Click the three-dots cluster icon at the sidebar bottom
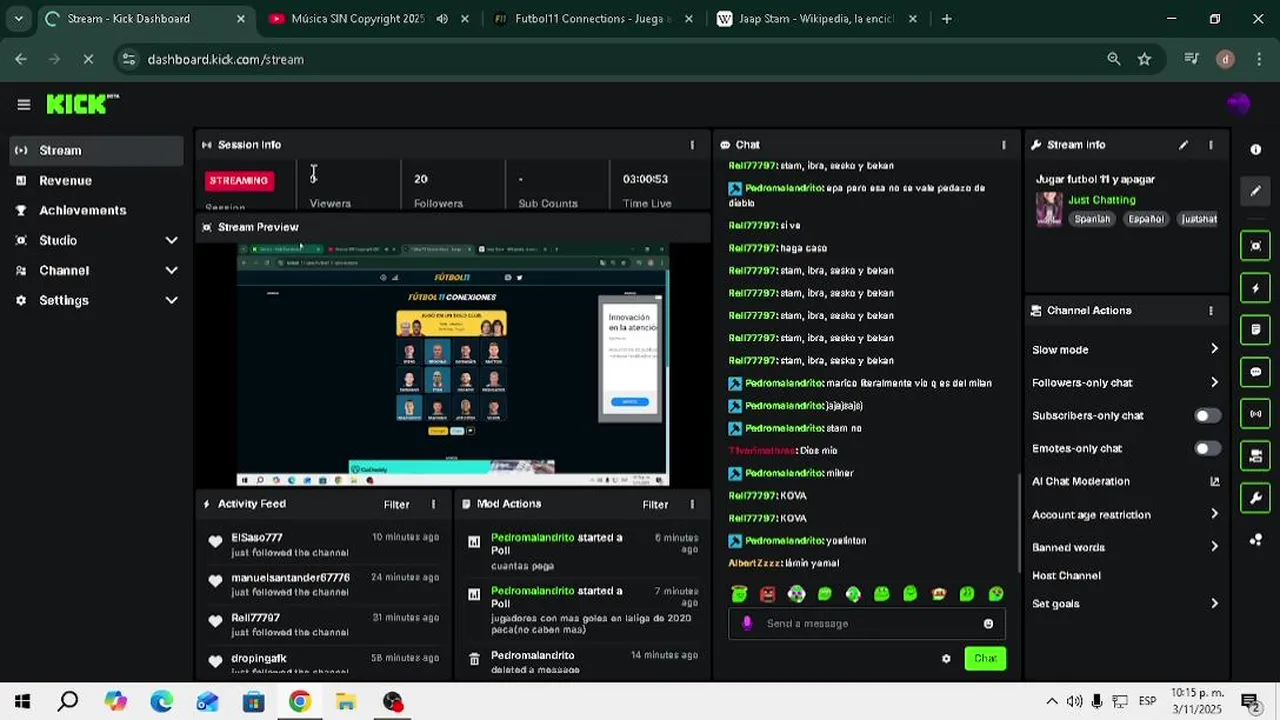 click(x=1256, y=540)
